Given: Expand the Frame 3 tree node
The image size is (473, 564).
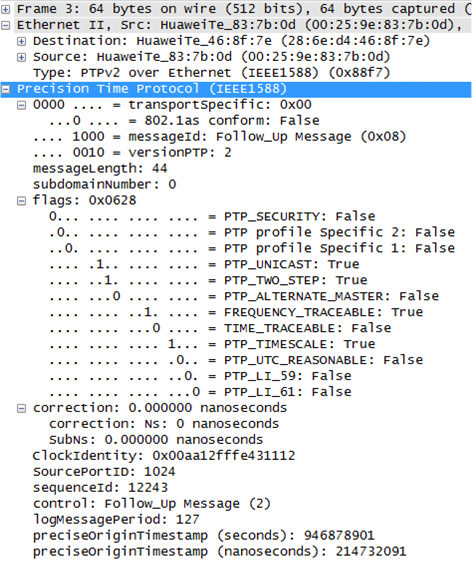Looking at the screenshot, I should (x=6, y=9).
